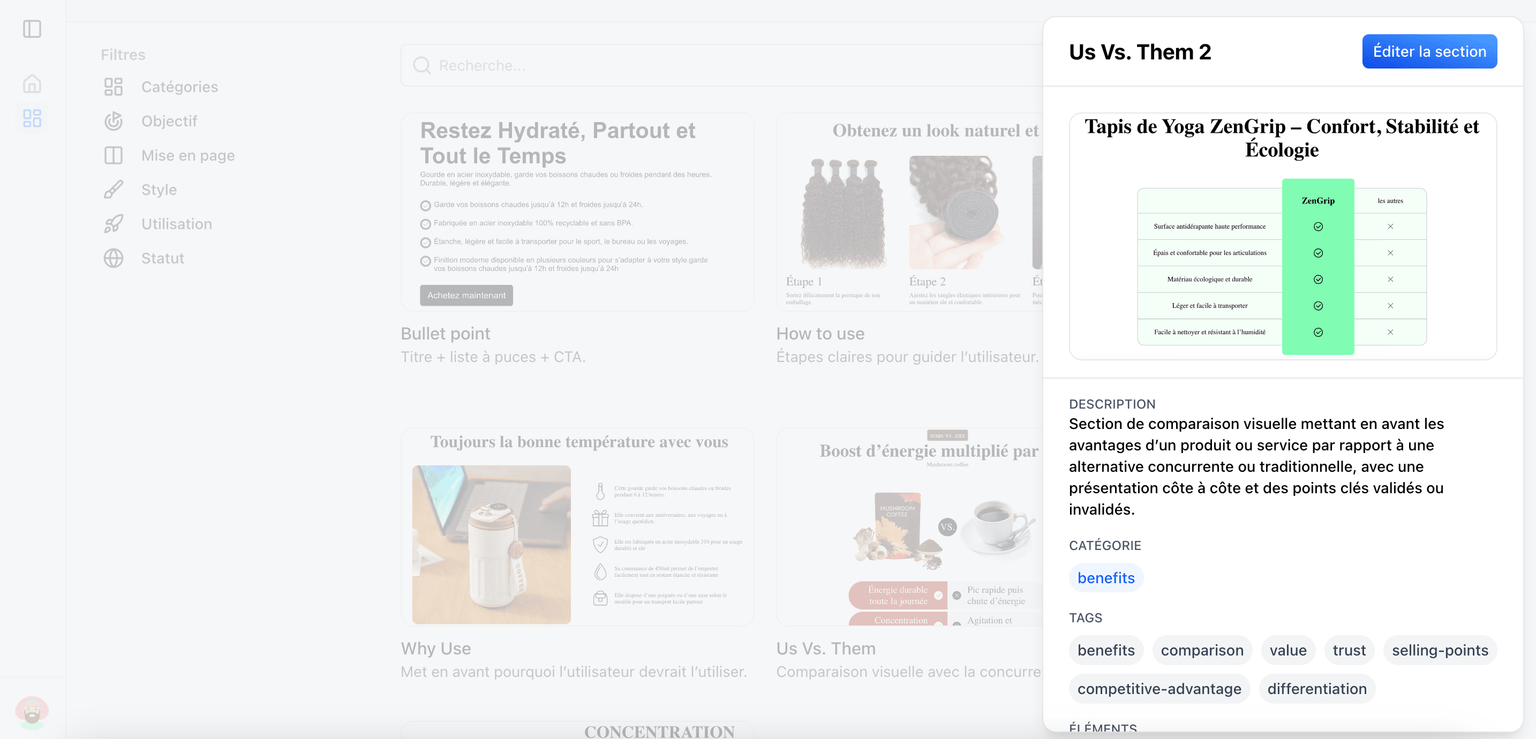
Task: Open the home icon in sidebar
Action: 32,84
